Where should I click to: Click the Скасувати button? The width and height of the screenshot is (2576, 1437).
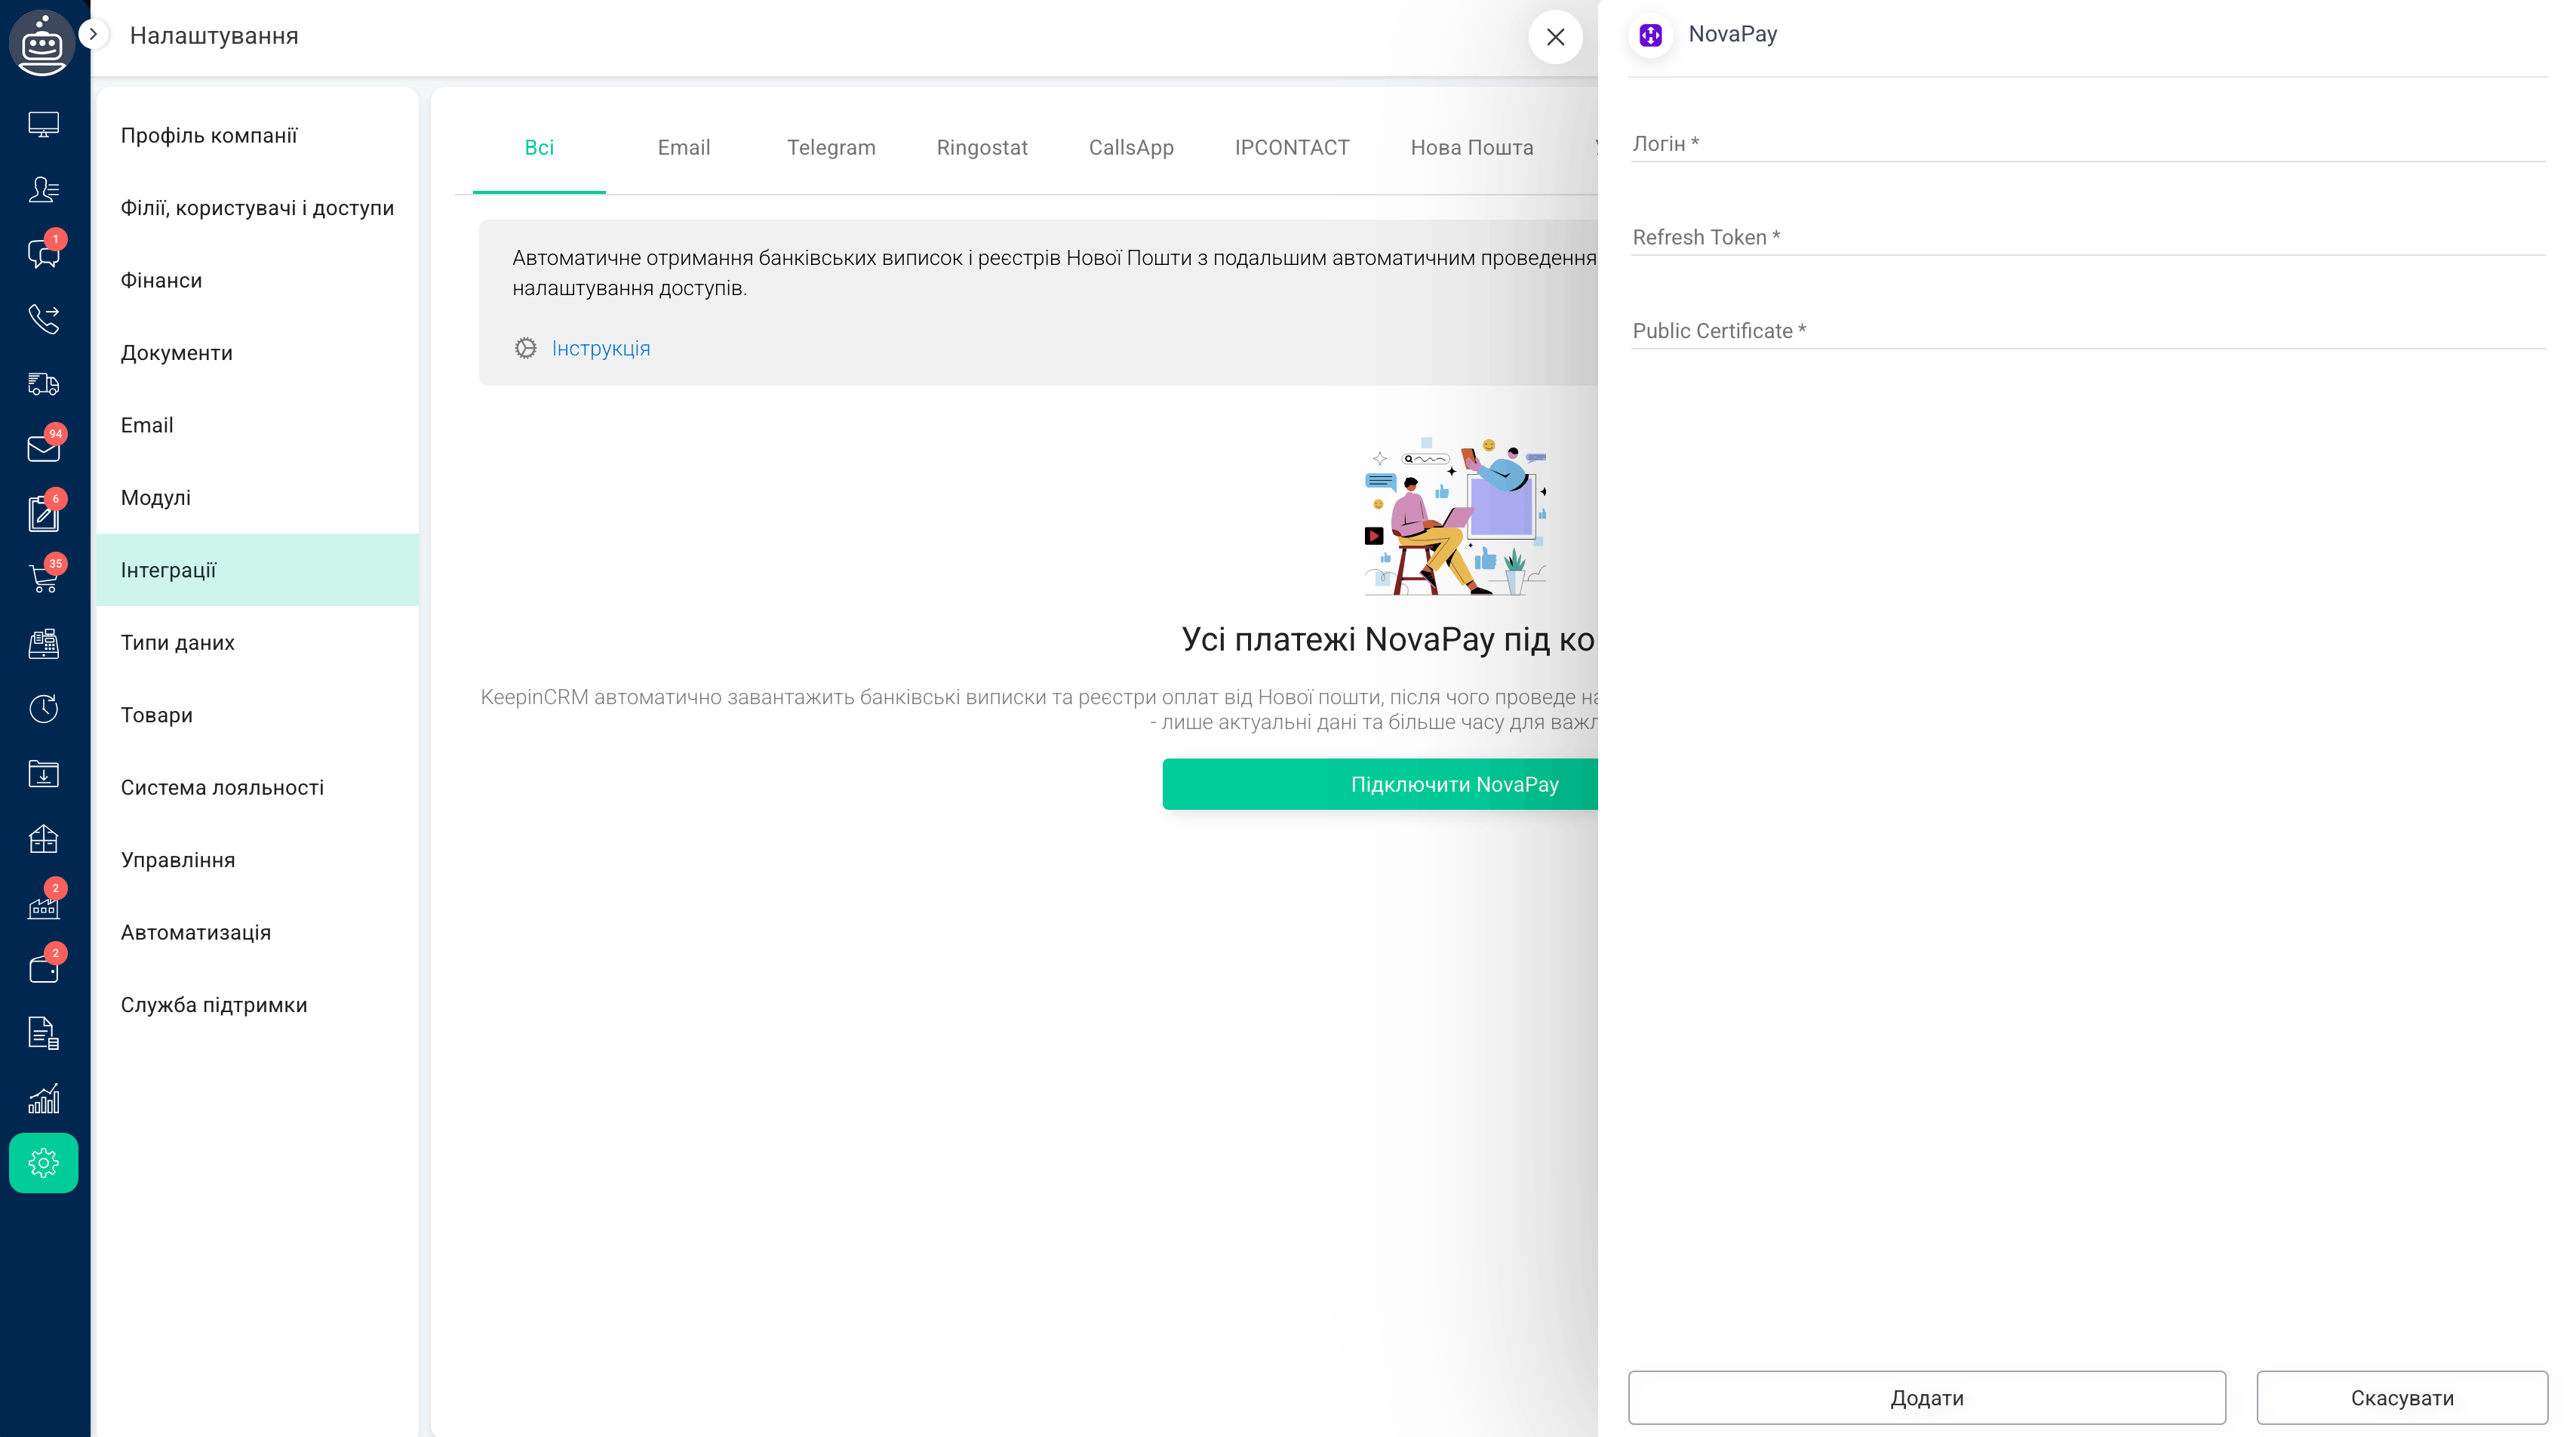[x=2402, y=1398]
